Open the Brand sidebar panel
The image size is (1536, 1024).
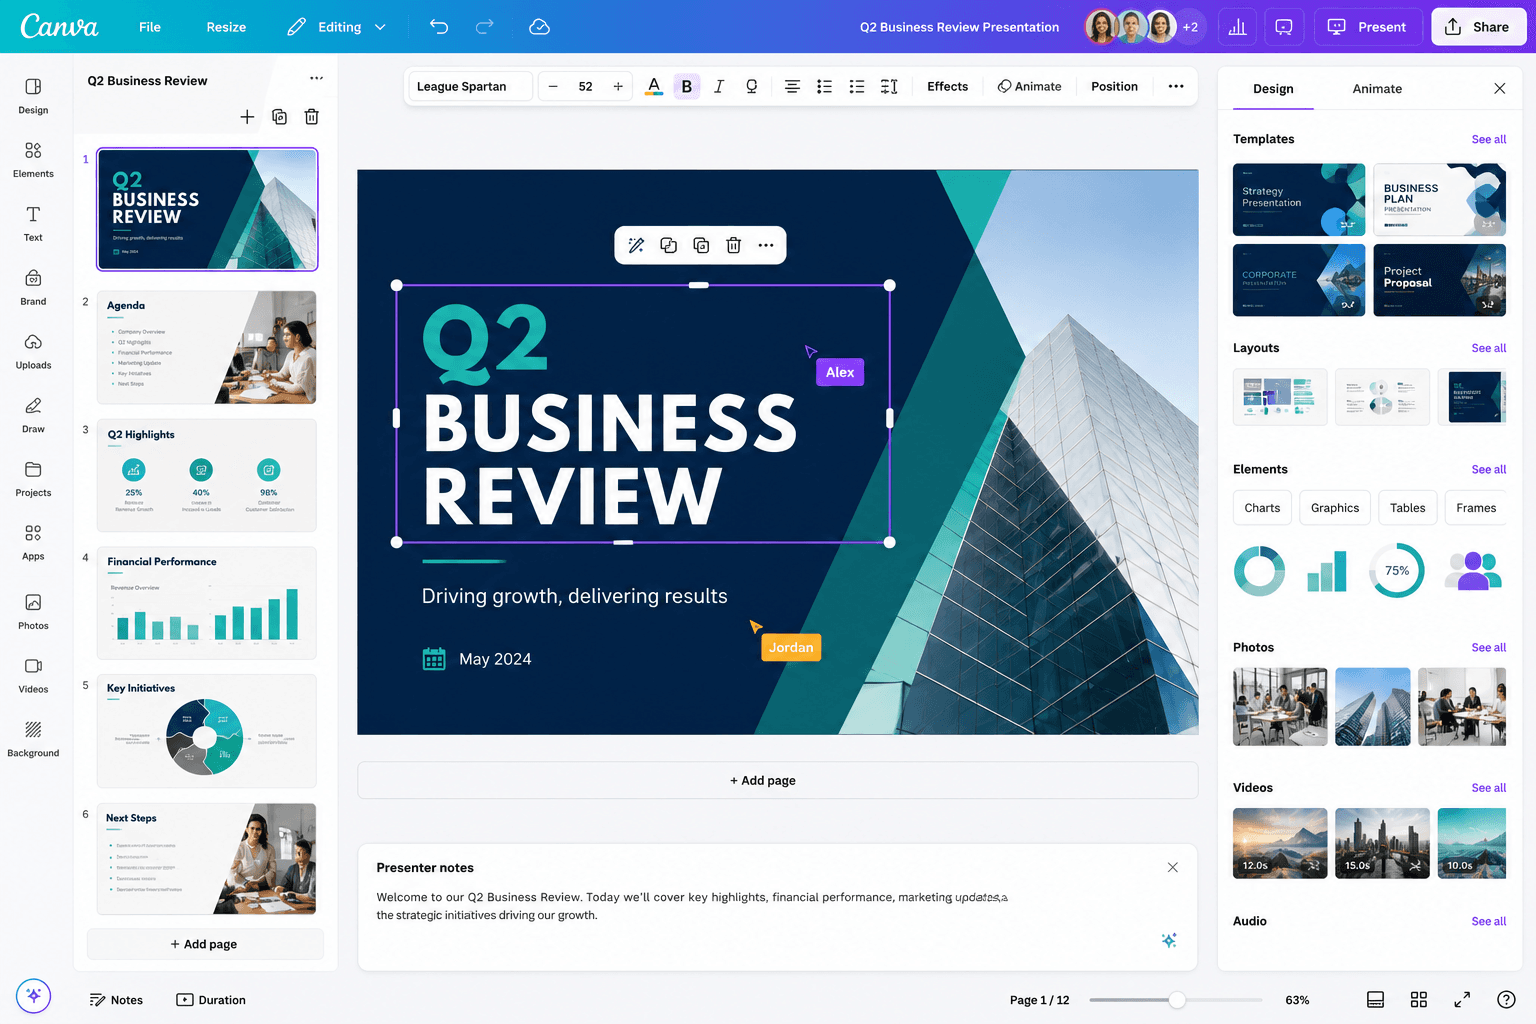tap(33, 288)
